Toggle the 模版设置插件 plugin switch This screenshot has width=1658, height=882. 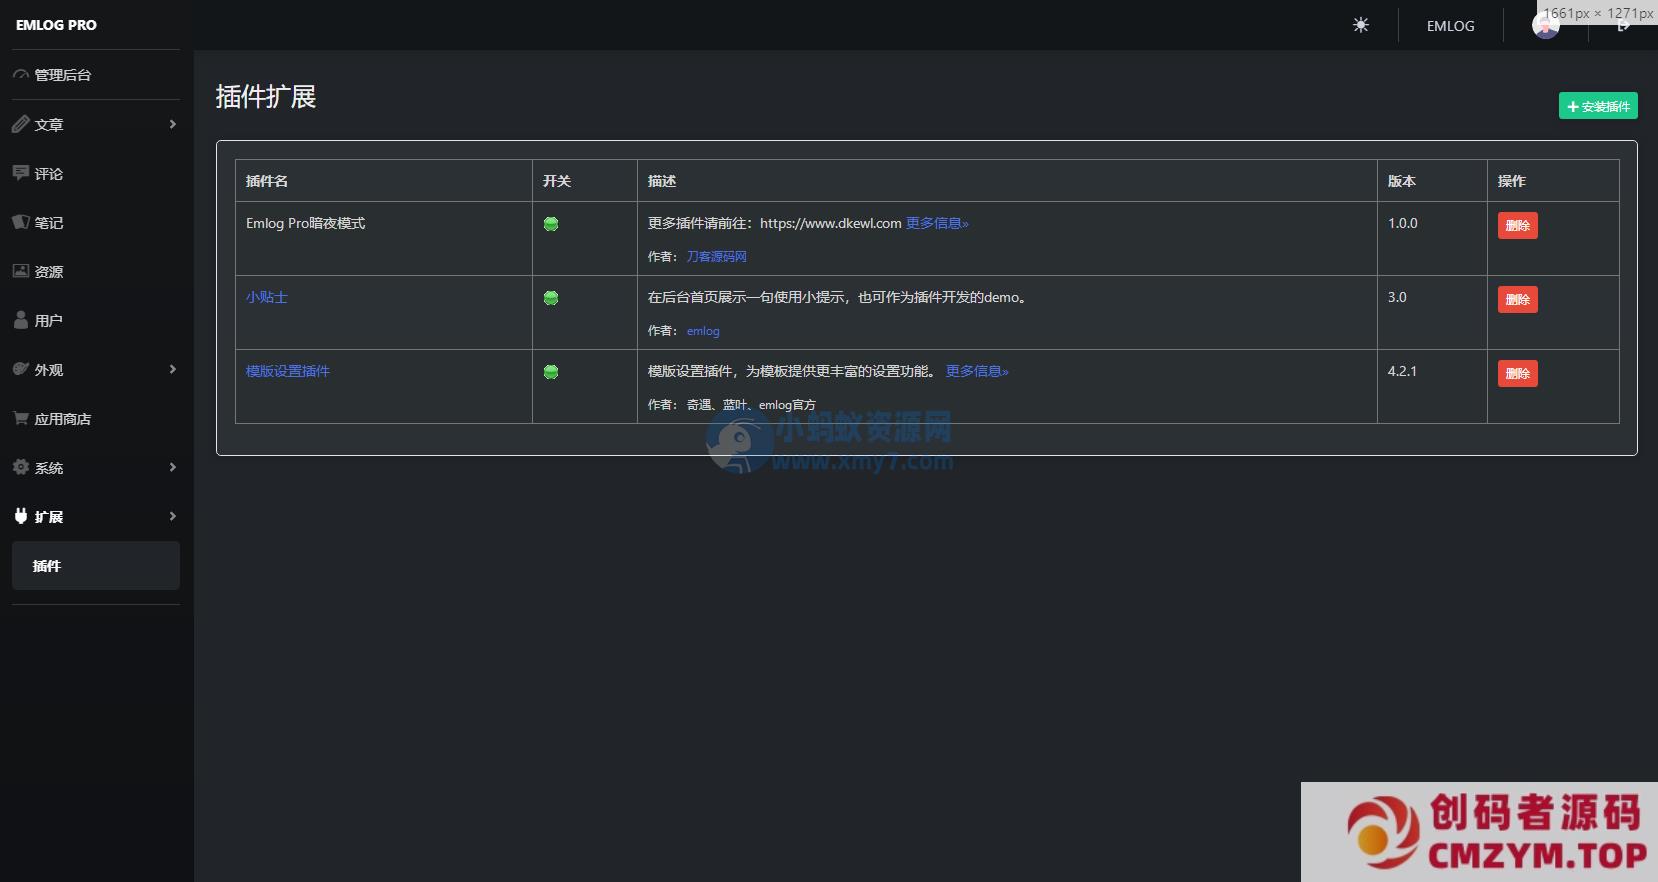pos(551,372)
